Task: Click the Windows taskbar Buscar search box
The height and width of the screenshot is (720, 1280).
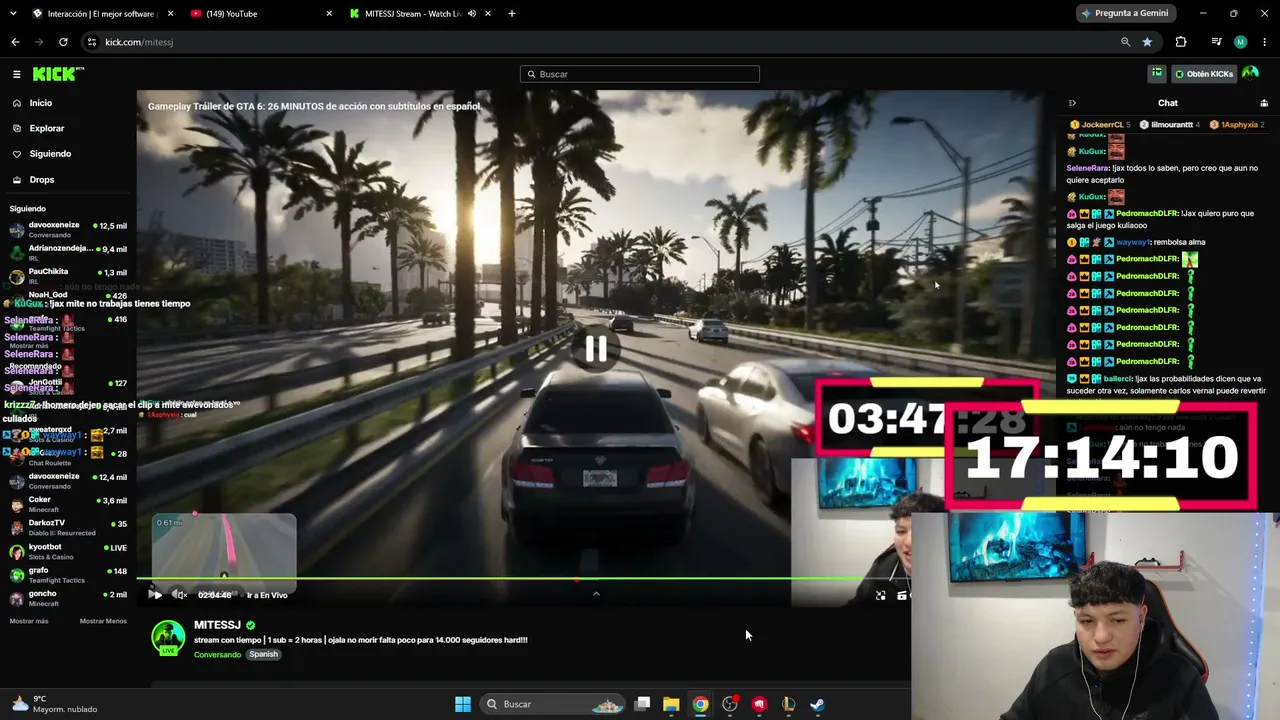Action: 554,704
